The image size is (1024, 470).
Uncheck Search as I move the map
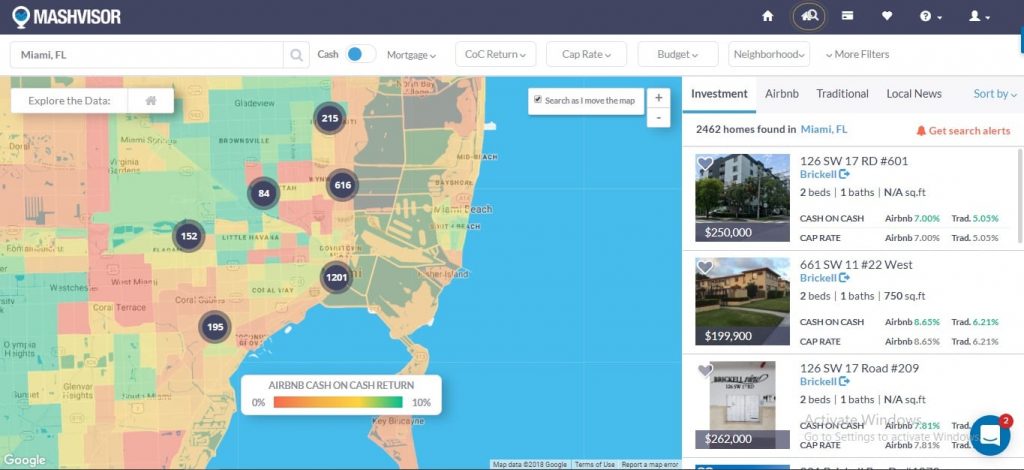tap(538, 100)
